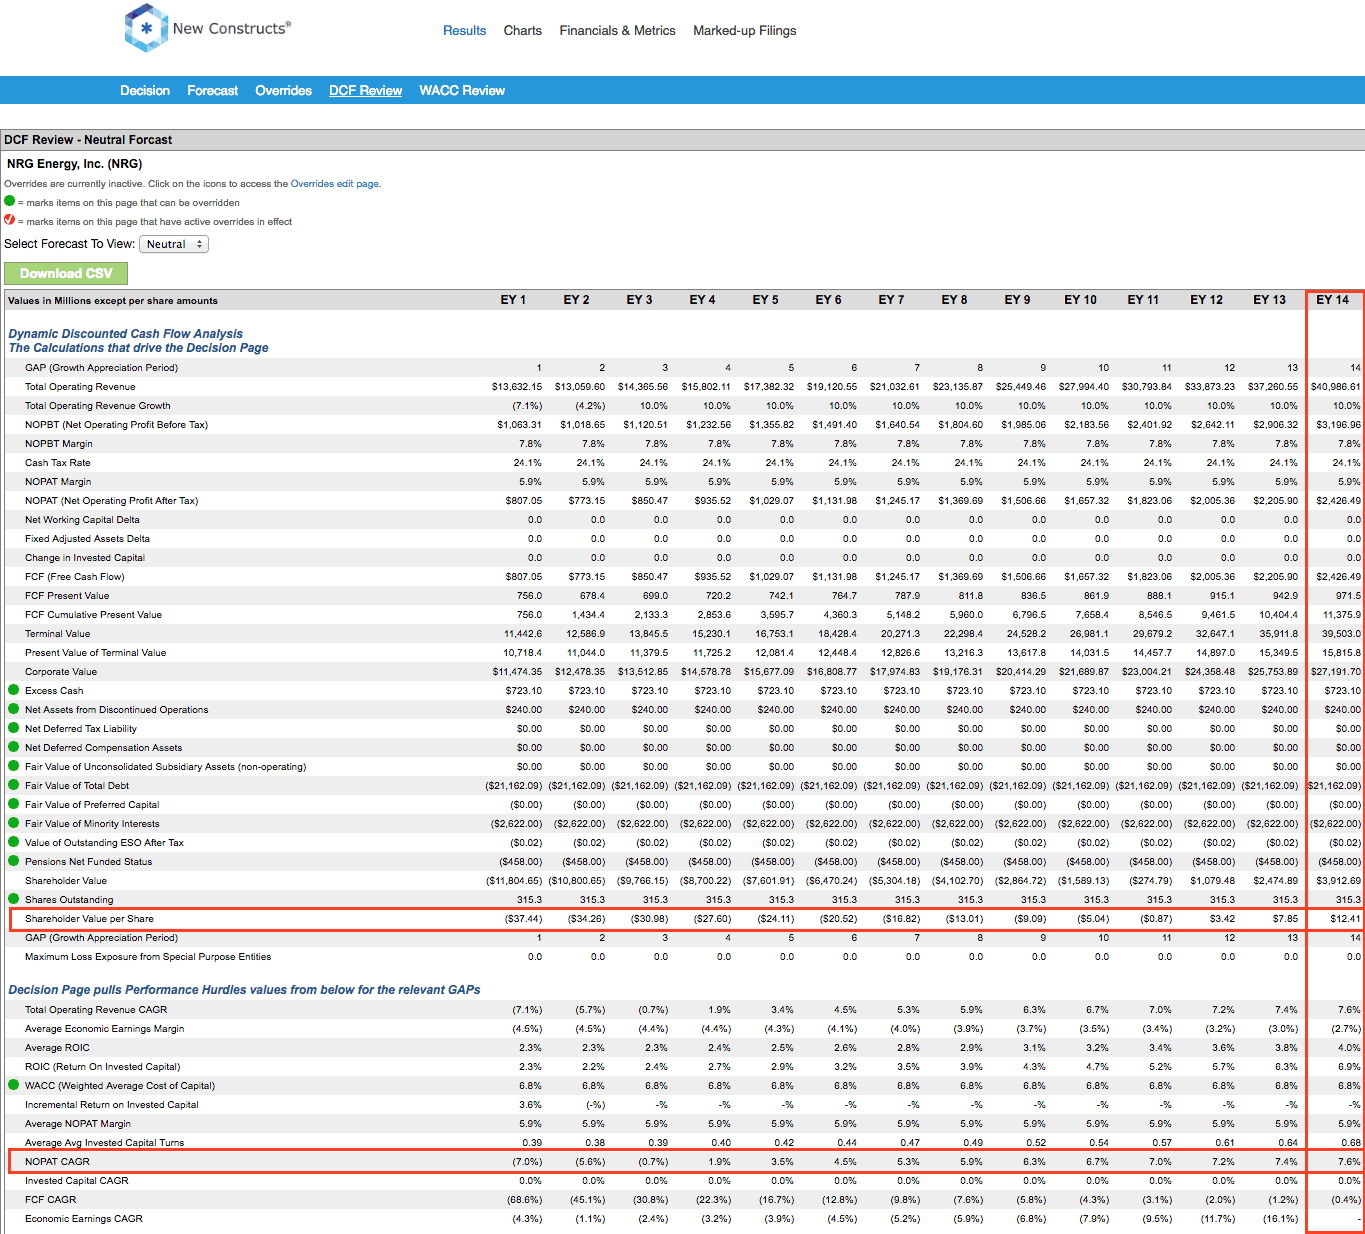Screen dimensions: 1365x1234
Task: Click the FCF CAGR row label
Action: coord(51,1200)
